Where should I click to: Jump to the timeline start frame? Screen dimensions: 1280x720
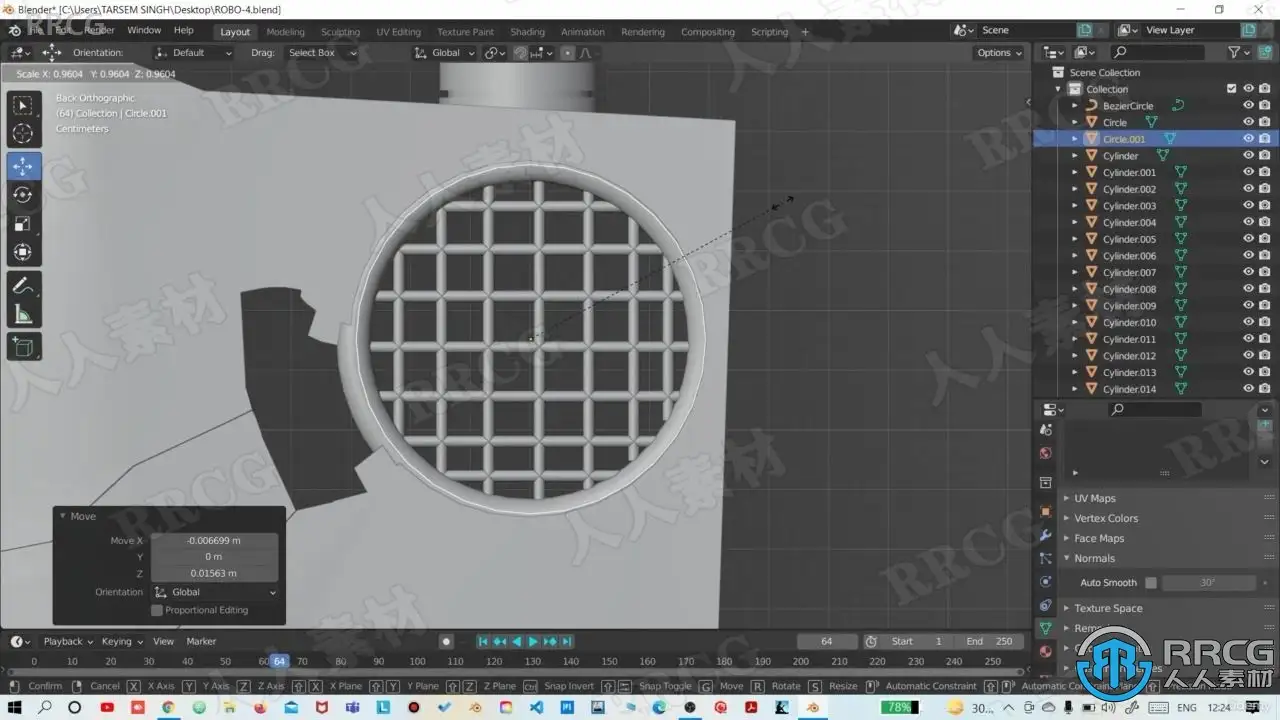pyautogui.click(x=483, y=641)
